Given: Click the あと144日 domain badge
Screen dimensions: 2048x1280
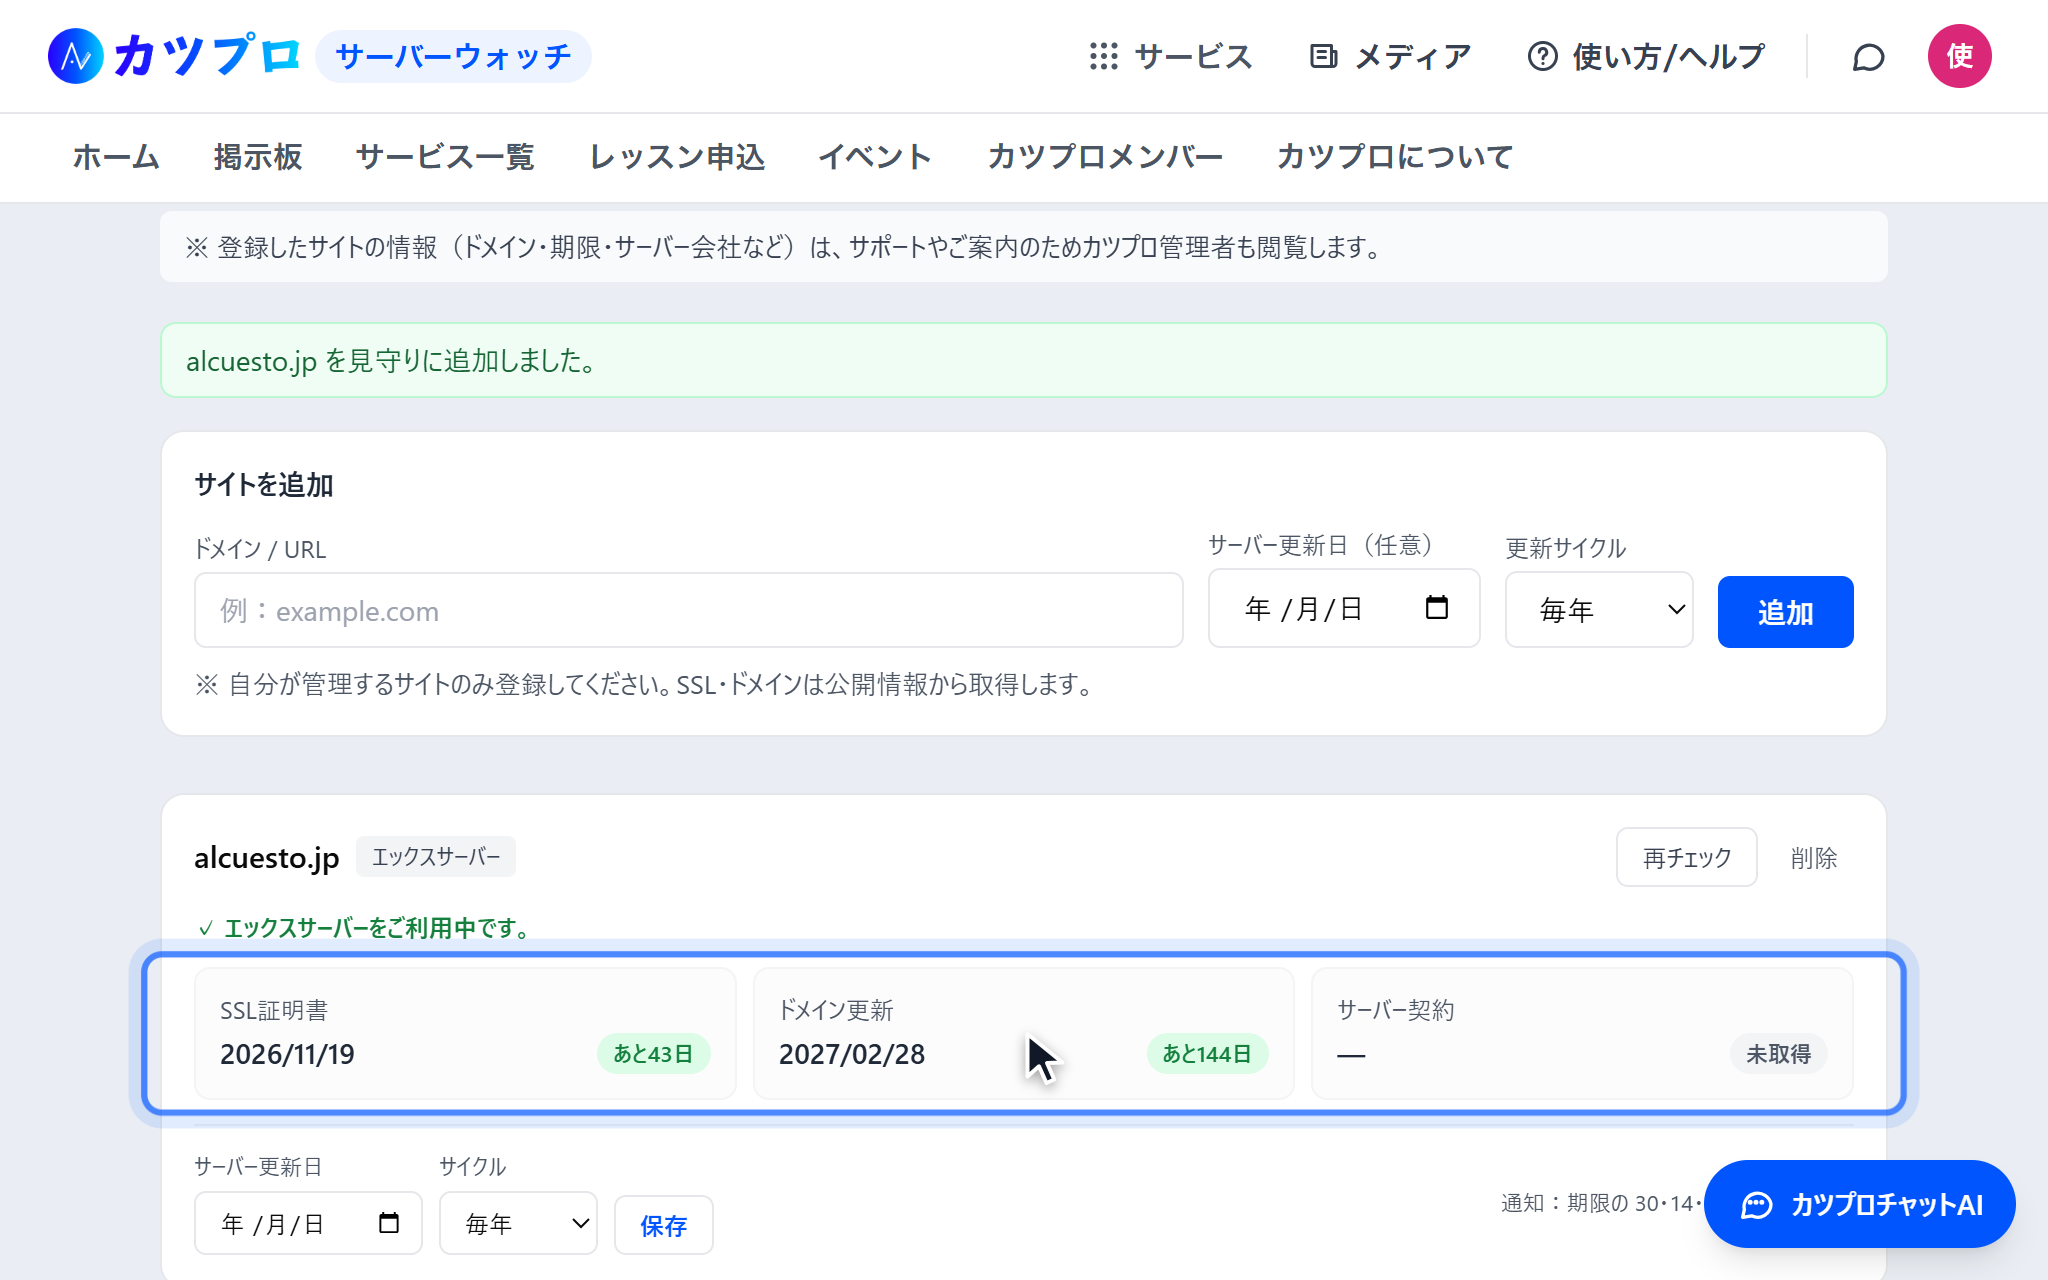Looking at the screenshot, I should tap(1207, 1054).
